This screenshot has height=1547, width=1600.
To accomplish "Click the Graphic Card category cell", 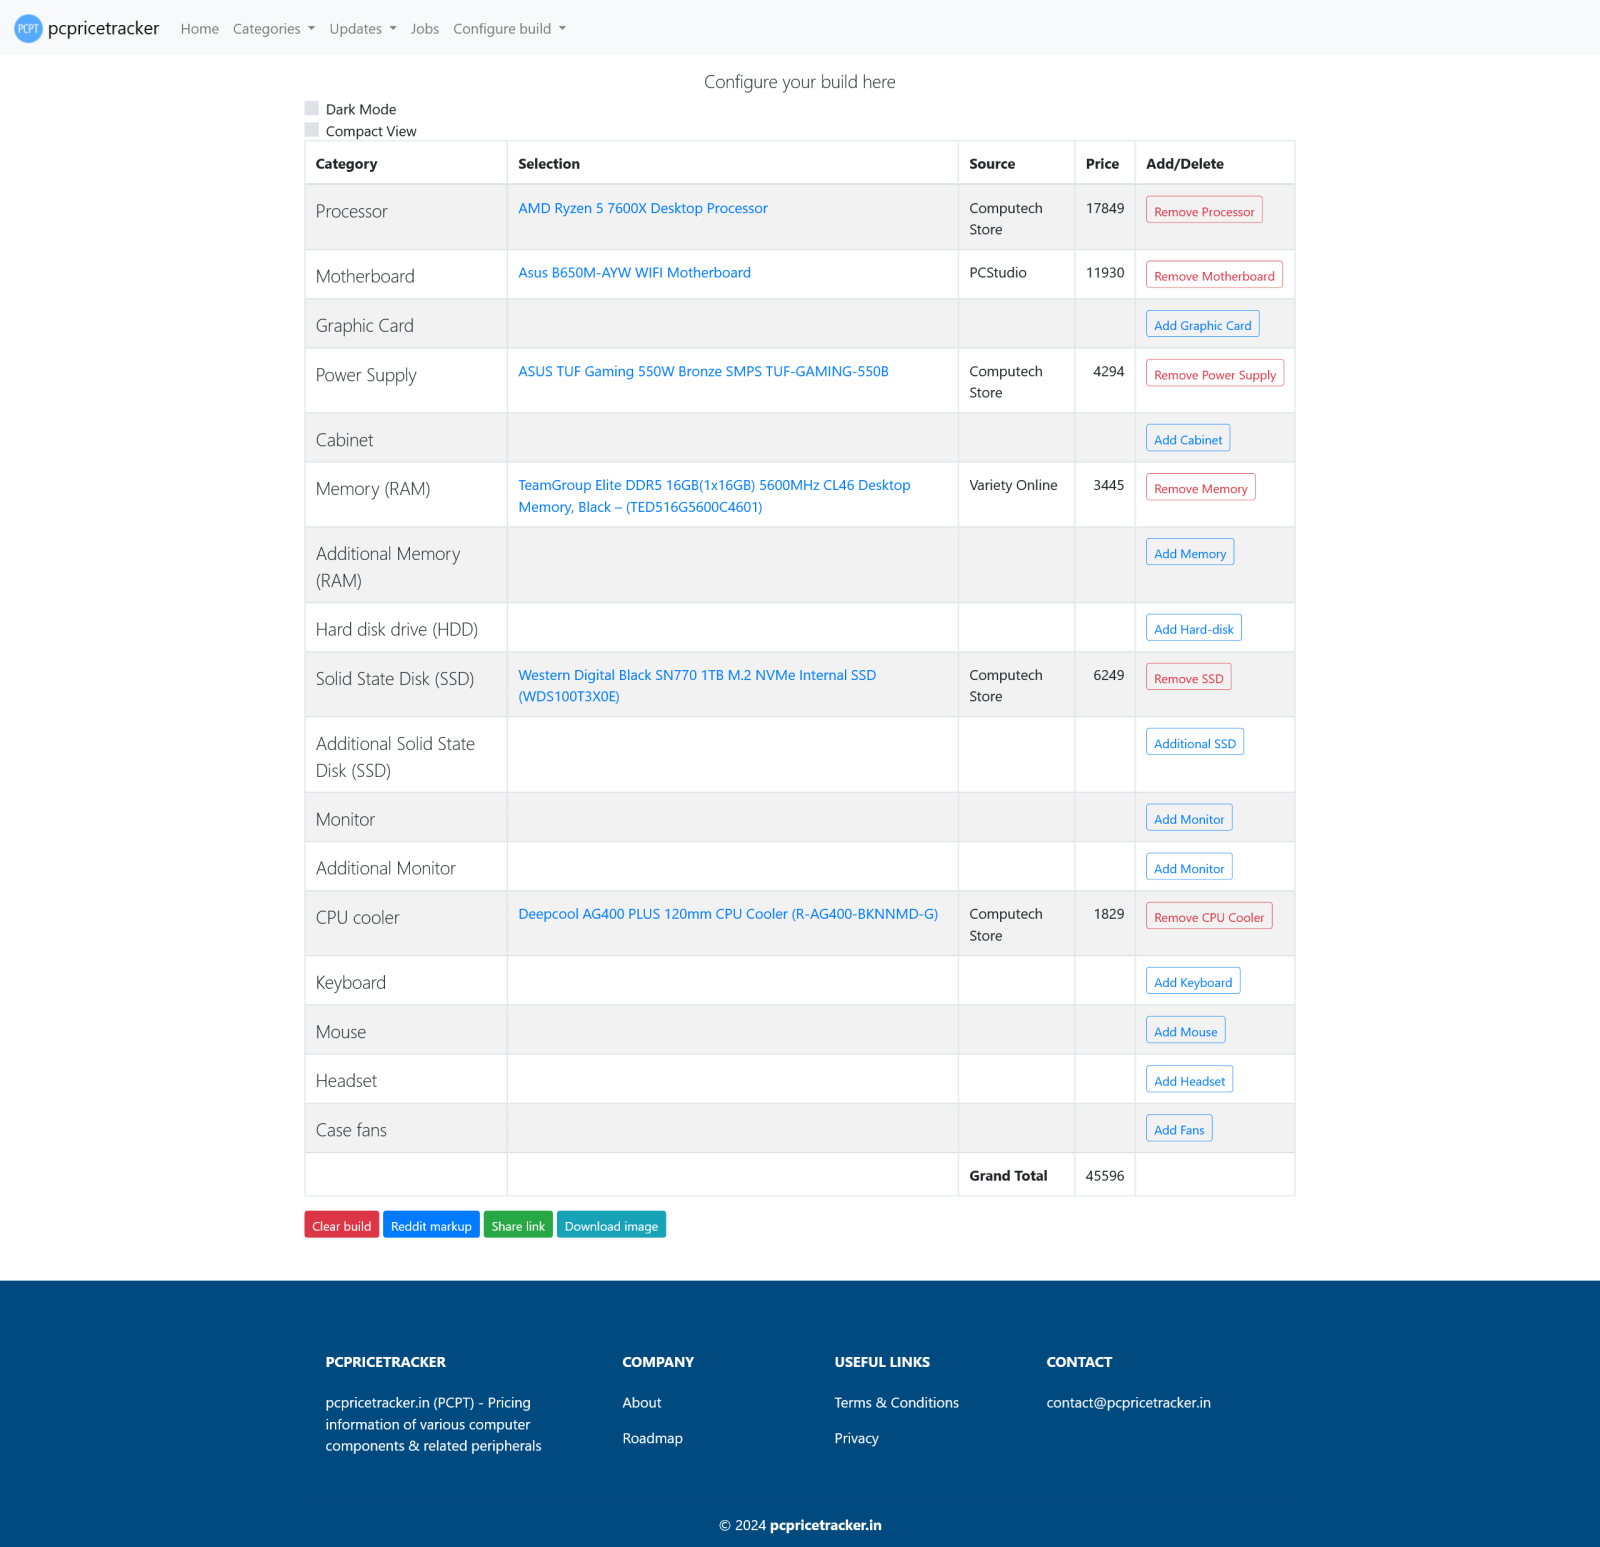I will [x=406, y=325].
